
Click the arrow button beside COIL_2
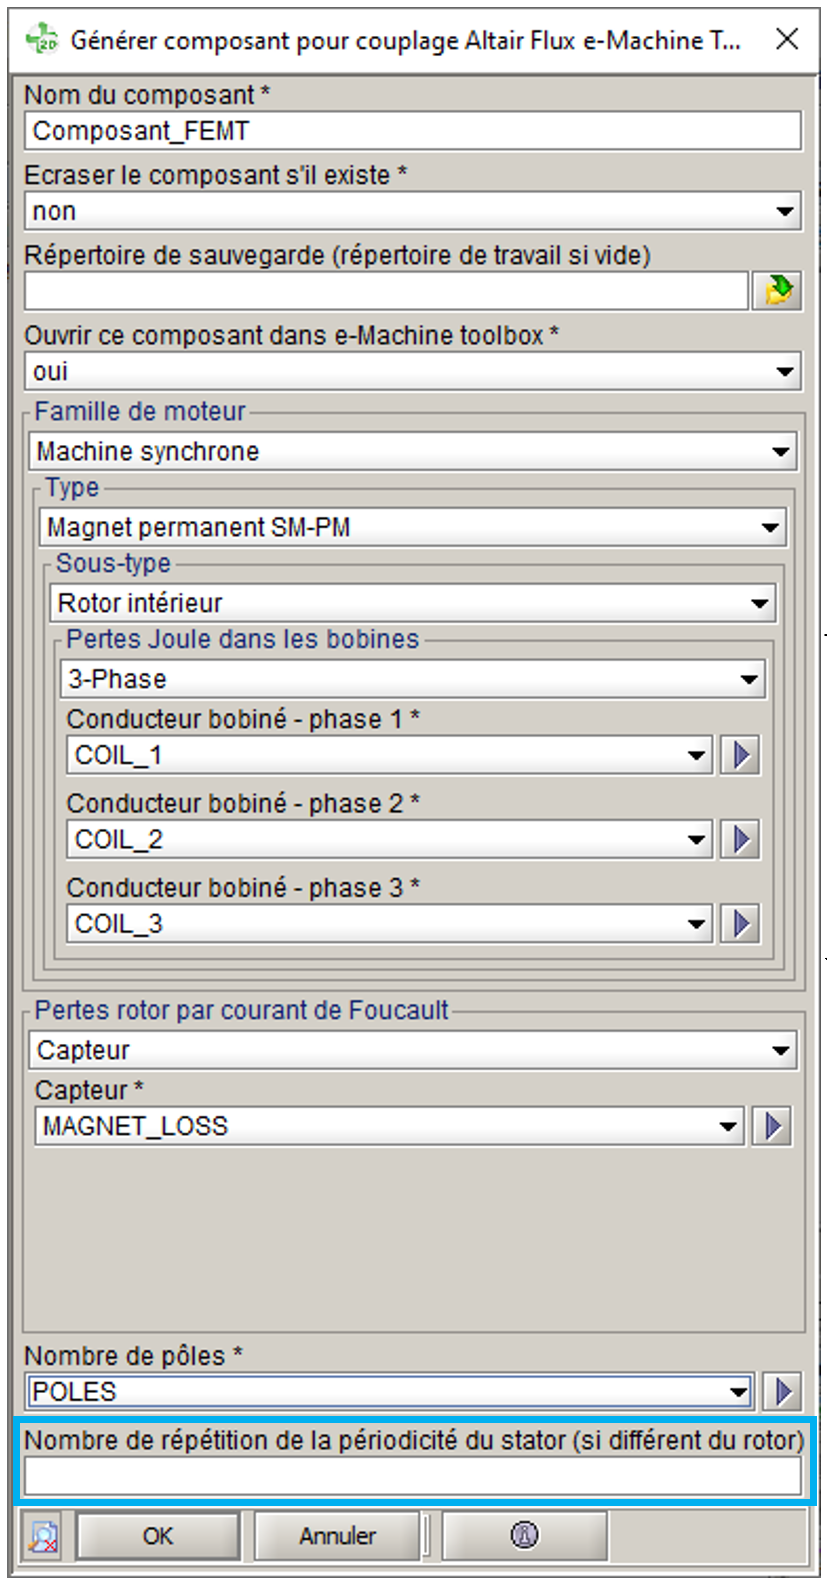click(741, 839)
